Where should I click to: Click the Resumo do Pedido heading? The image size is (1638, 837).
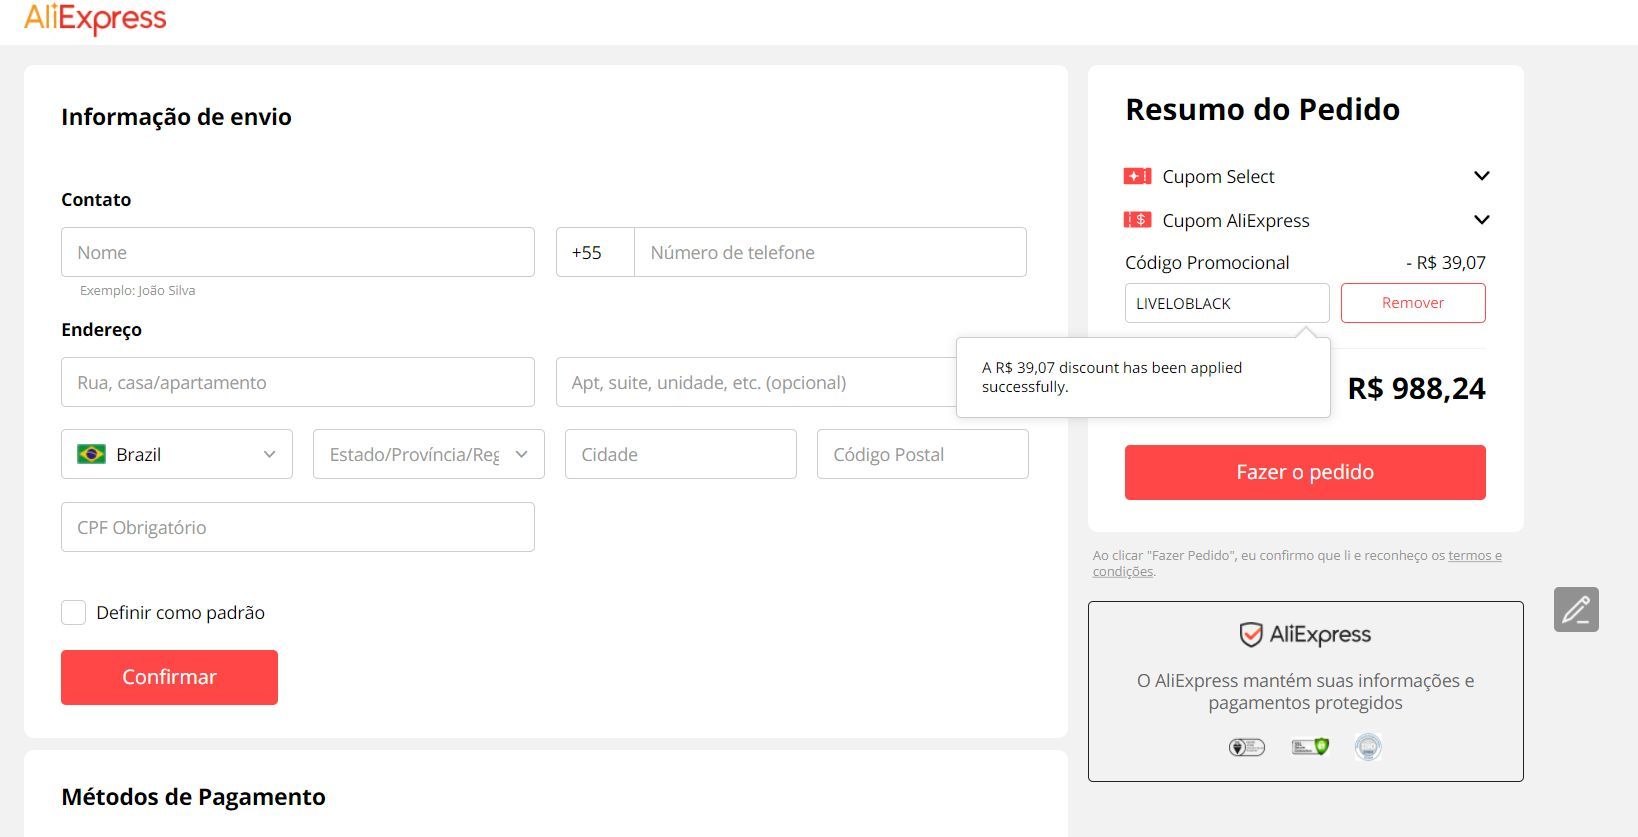coord(1262,109)
